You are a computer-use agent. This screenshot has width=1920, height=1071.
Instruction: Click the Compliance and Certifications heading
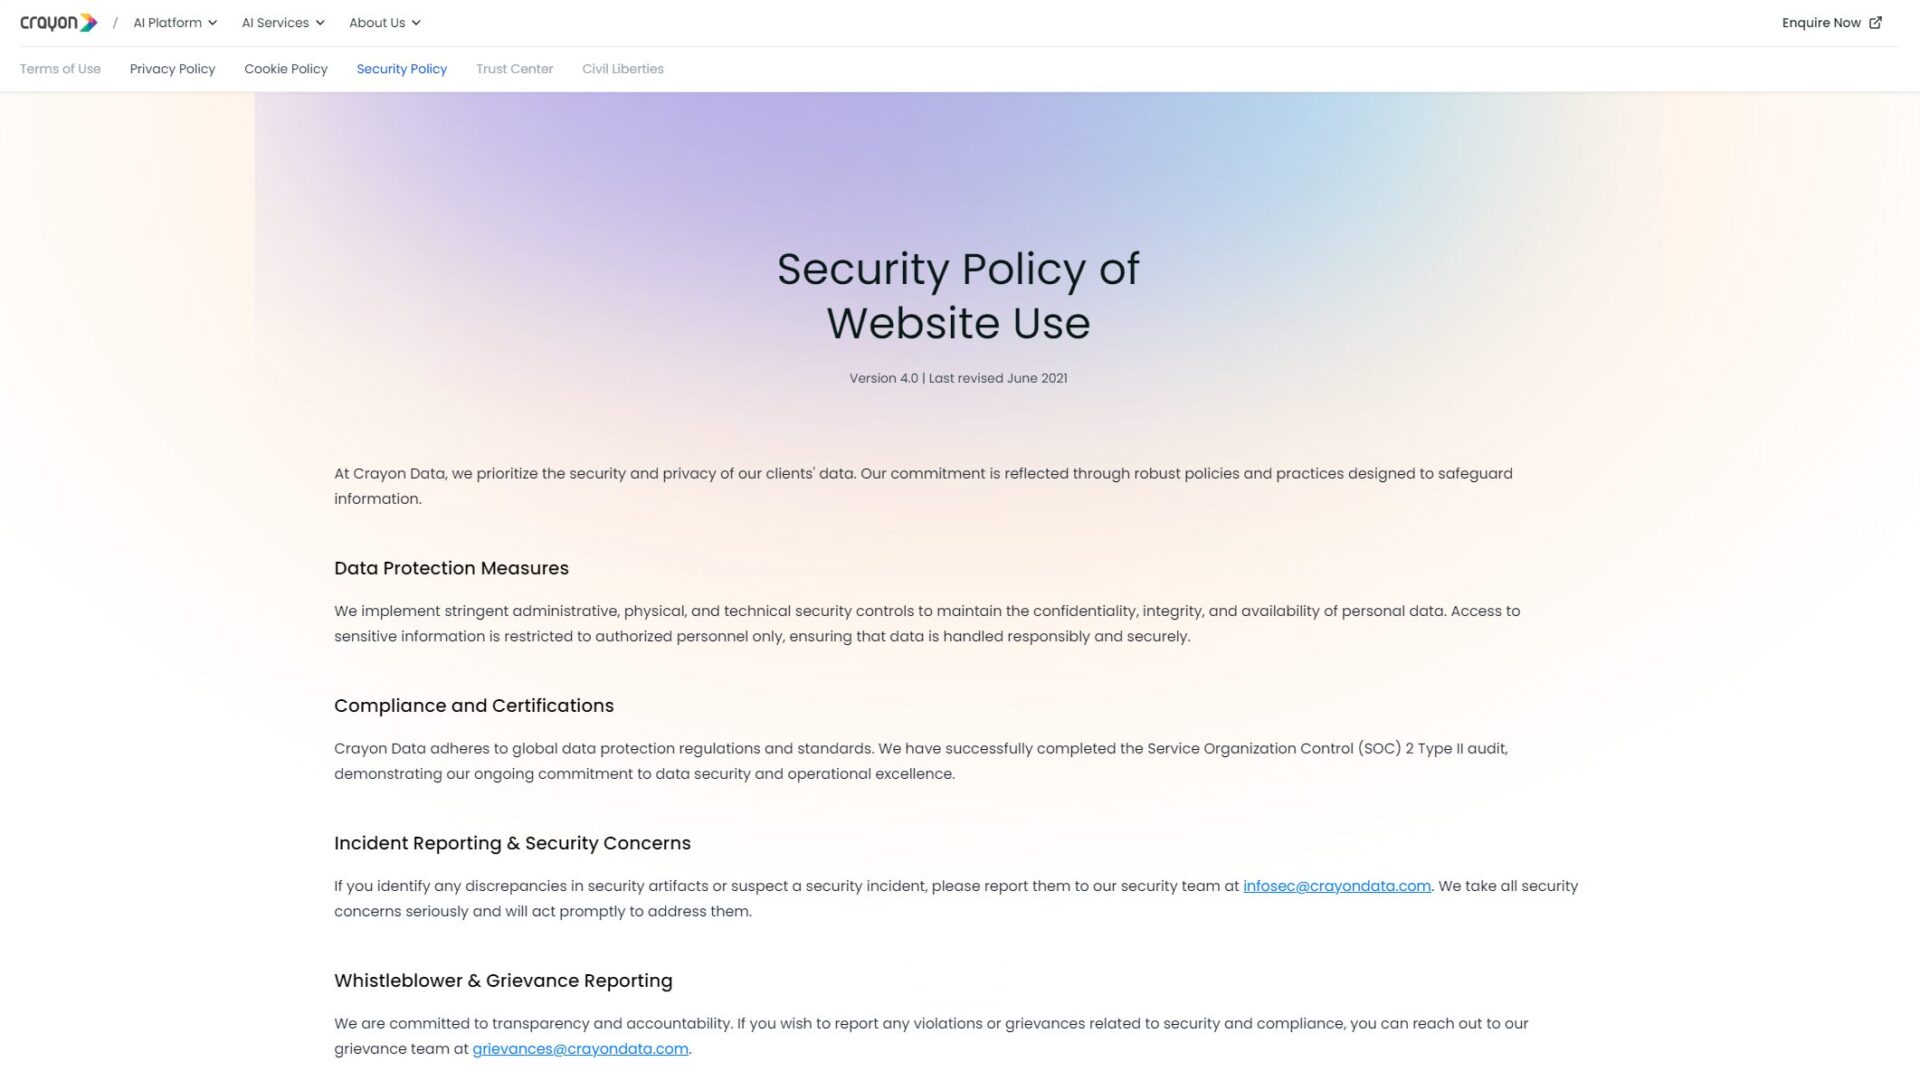[x=473, y=706]
